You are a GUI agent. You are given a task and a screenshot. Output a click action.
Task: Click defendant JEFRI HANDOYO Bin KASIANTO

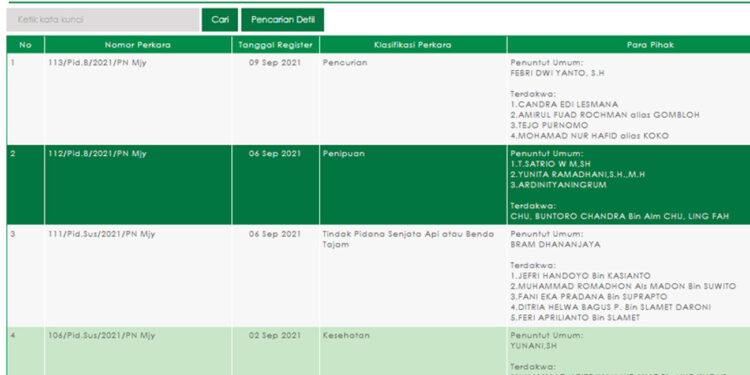580,276
